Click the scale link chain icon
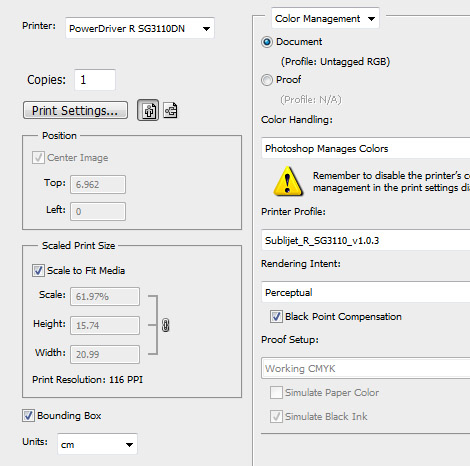This screenshot has height=466, width=470. [x=166, y=325]
